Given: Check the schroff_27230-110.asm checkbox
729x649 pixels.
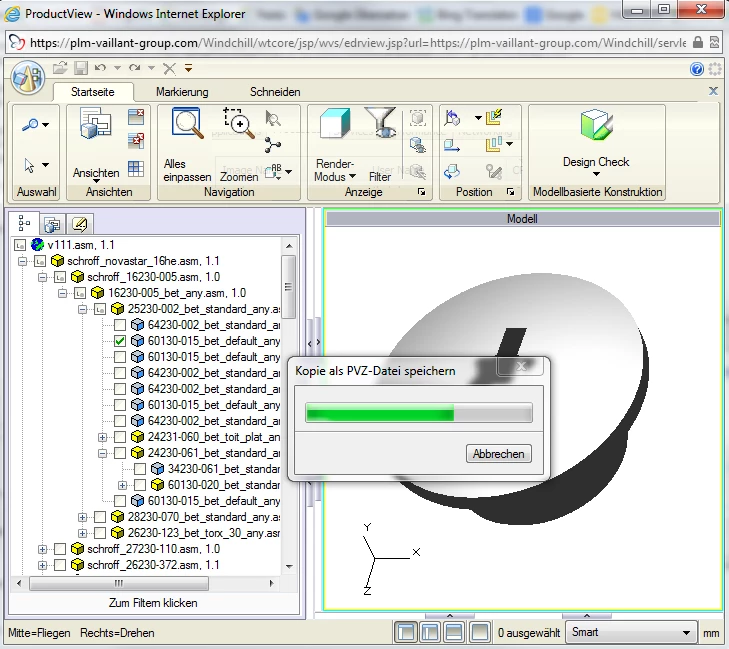Looking at the screenshot, I should 60,549.
